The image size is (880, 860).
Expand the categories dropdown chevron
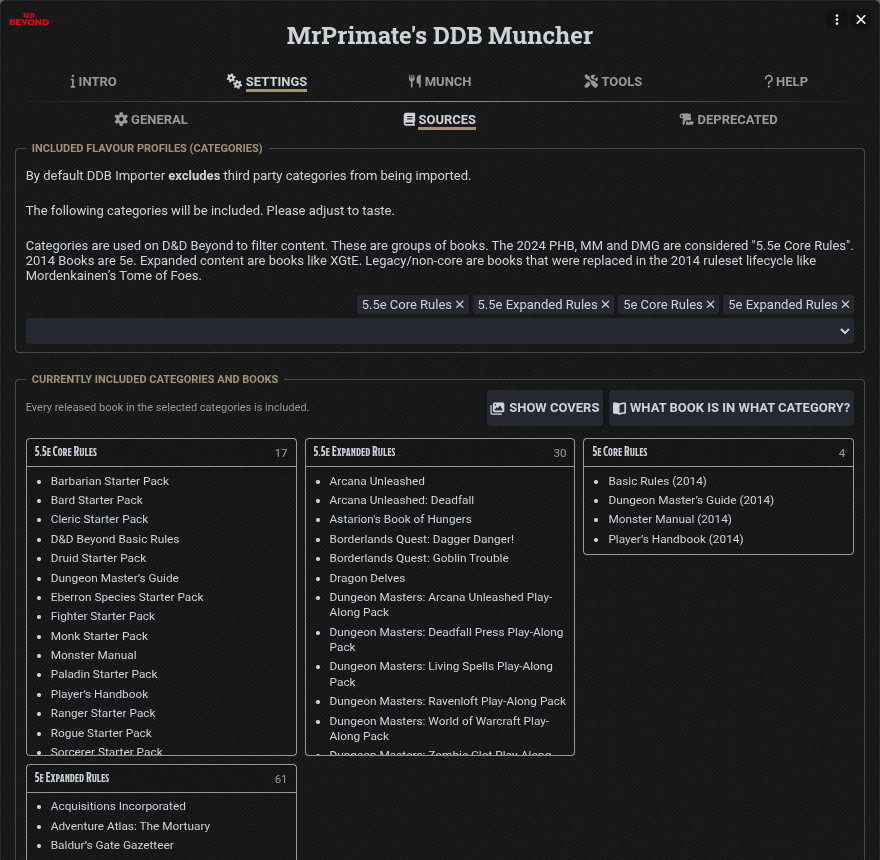tap(845, 331)
